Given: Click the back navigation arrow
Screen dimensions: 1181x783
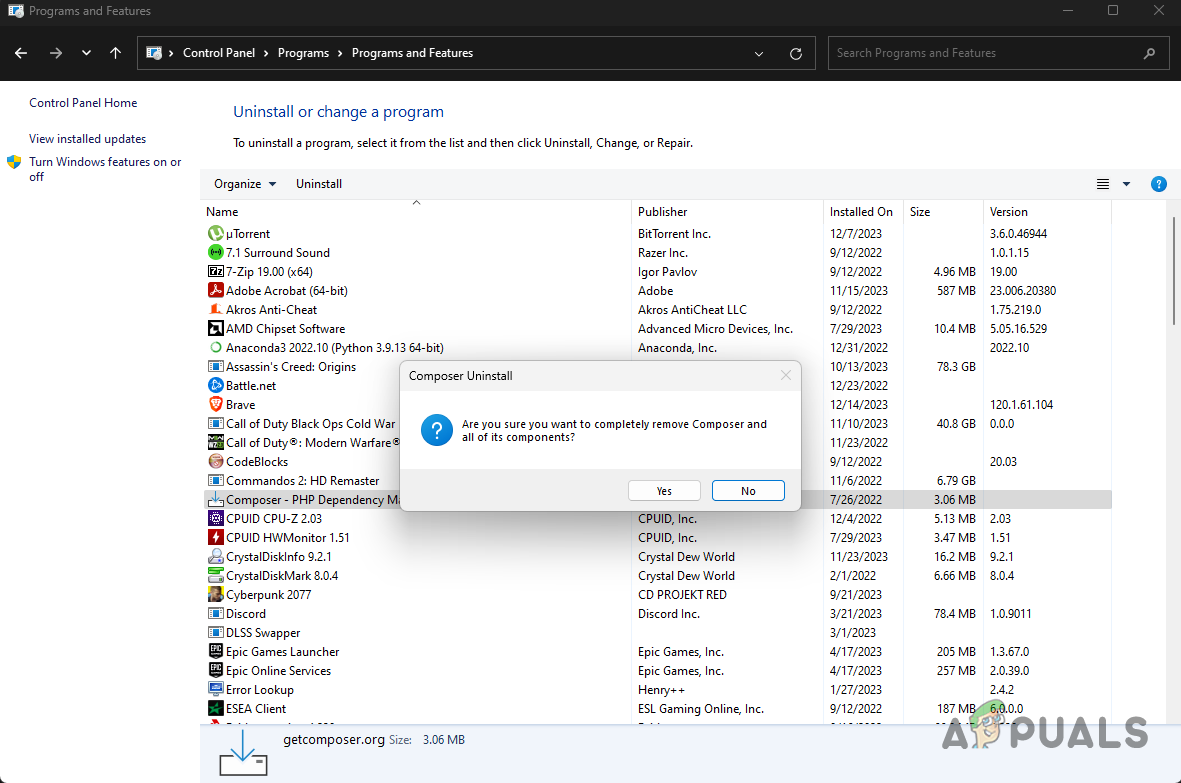Looking at the screenshot, I should (20, 53).
